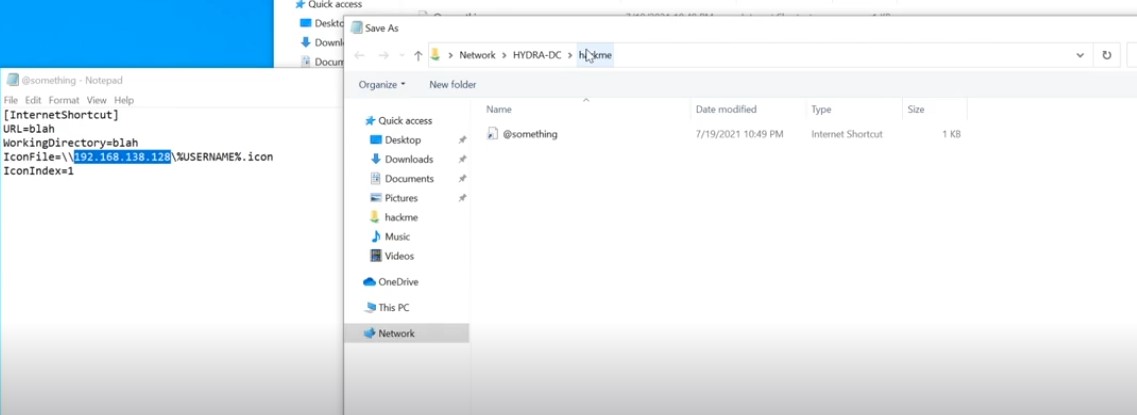Open Documents in Save As sidebar
1137x415 pixels.
409,178
